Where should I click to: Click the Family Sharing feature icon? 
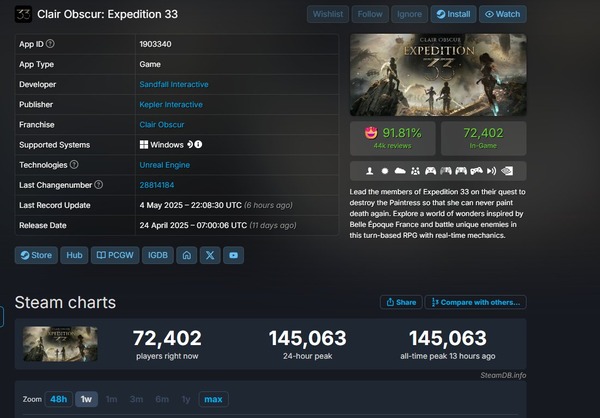(415, 171)
